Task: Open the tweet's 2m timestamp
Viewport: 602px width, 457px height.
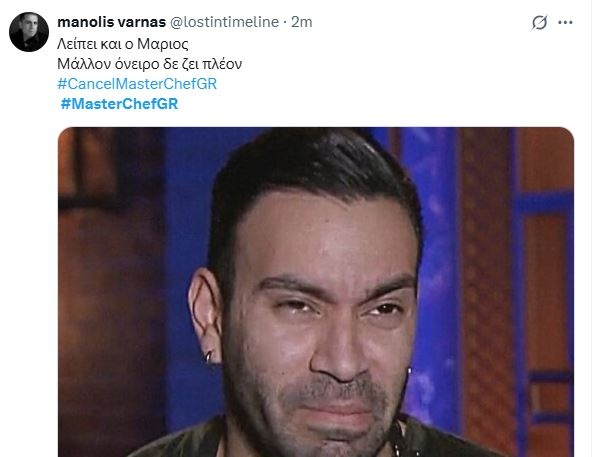Action: (301, 22)
